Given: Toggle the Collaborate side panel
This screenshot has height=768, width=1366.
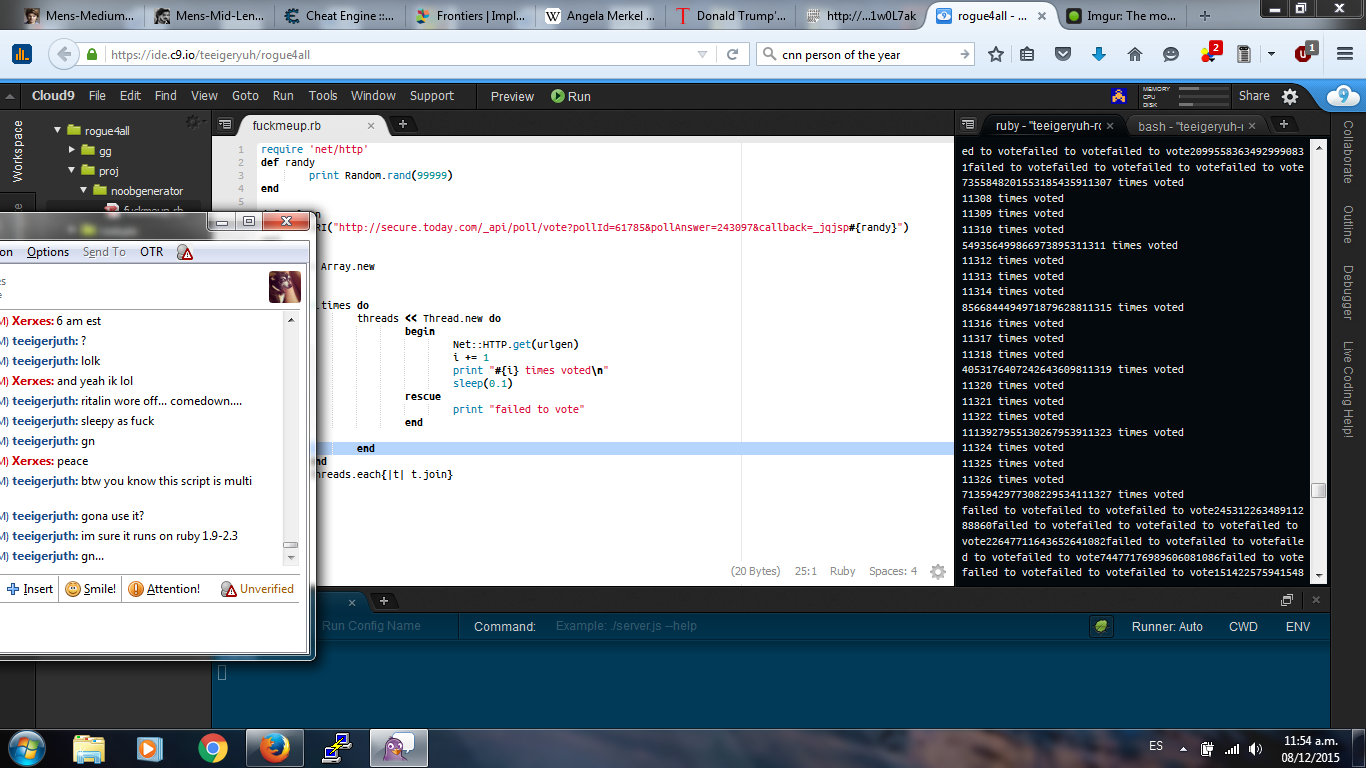Looking at the screenshot, I should click(x=1348, y=152).
